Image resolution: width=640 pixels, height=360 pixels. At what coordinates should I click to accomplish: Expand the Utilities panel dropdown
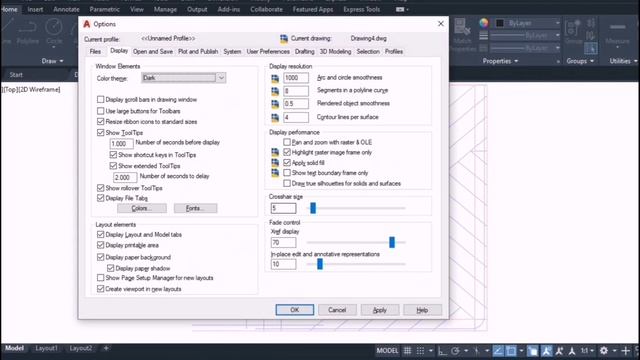tap(623, 61)
